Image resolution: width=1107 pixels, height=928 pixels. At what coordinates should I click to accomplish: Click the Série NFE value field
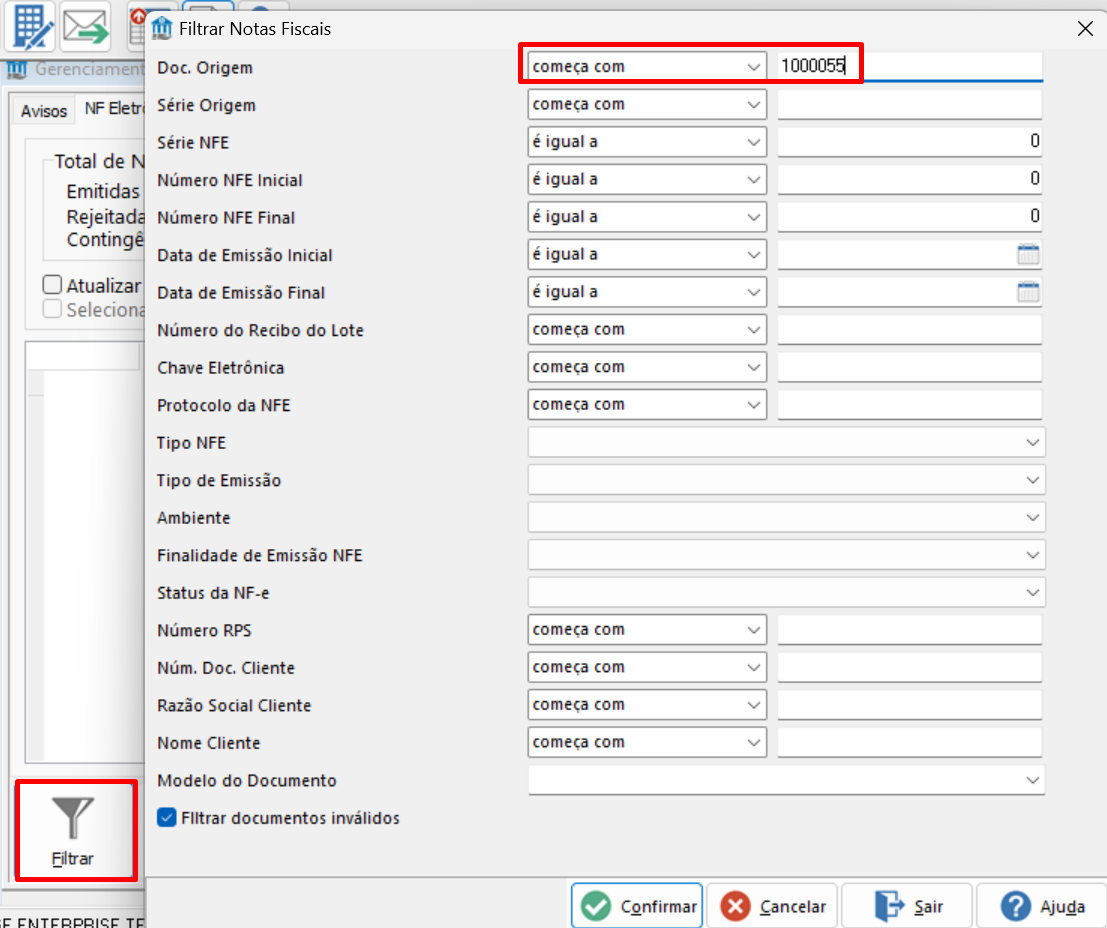click(x=909, y=141)
